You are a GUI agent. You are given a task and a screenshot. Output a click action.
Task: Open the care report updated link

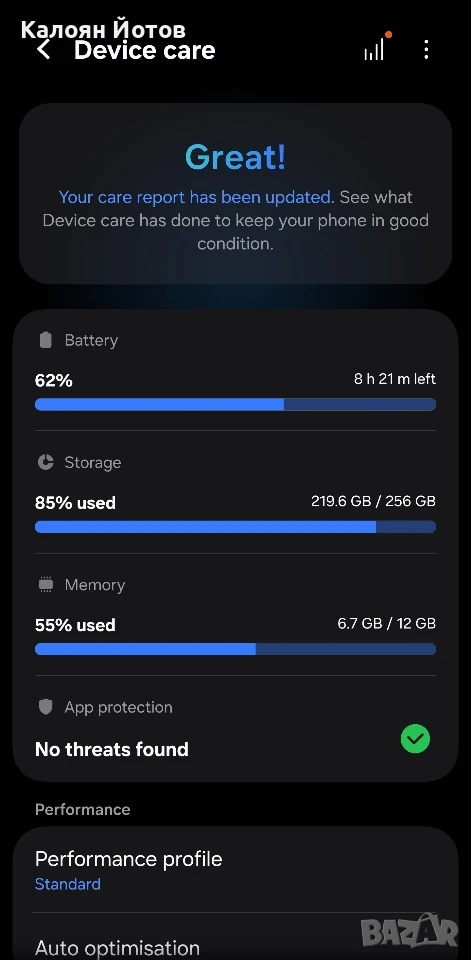pos(197,197)
